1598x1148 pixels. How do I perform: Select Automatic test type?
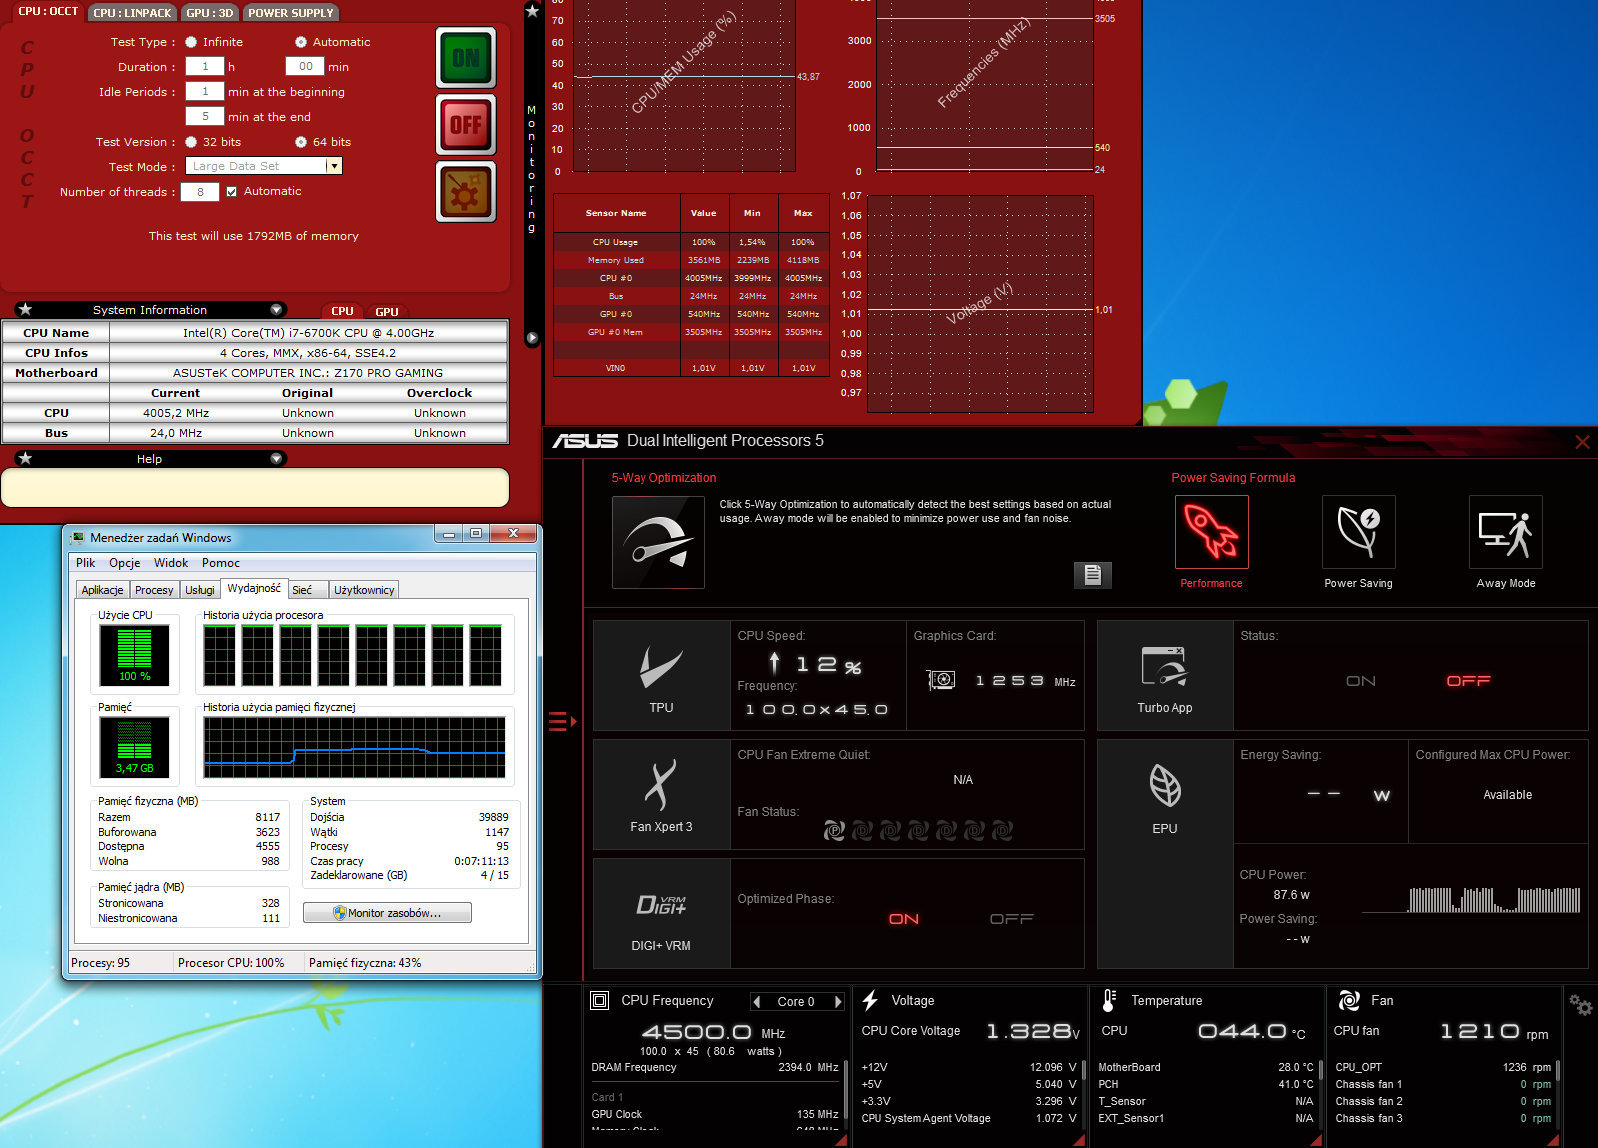[x=301, y=42]
